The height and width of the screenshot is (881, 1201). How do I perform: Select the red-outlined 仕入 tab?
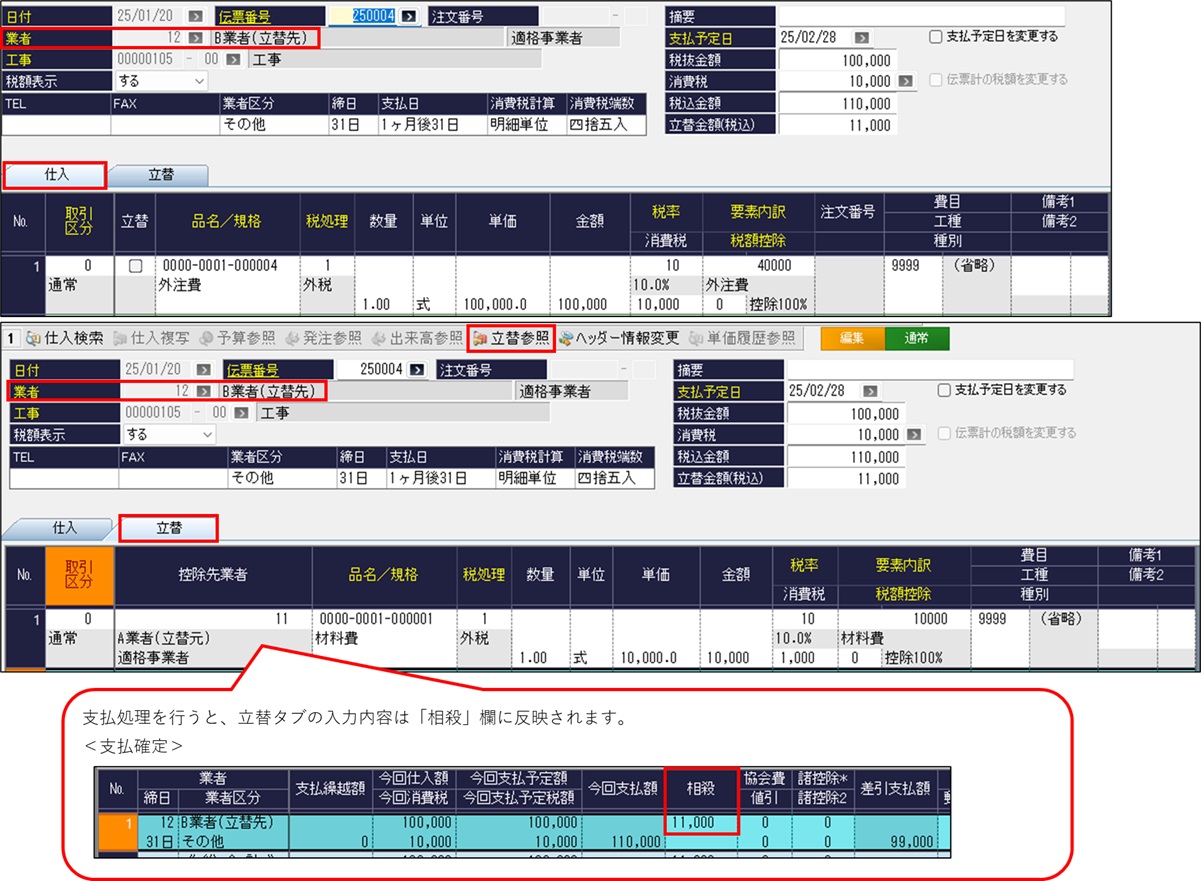55,174
